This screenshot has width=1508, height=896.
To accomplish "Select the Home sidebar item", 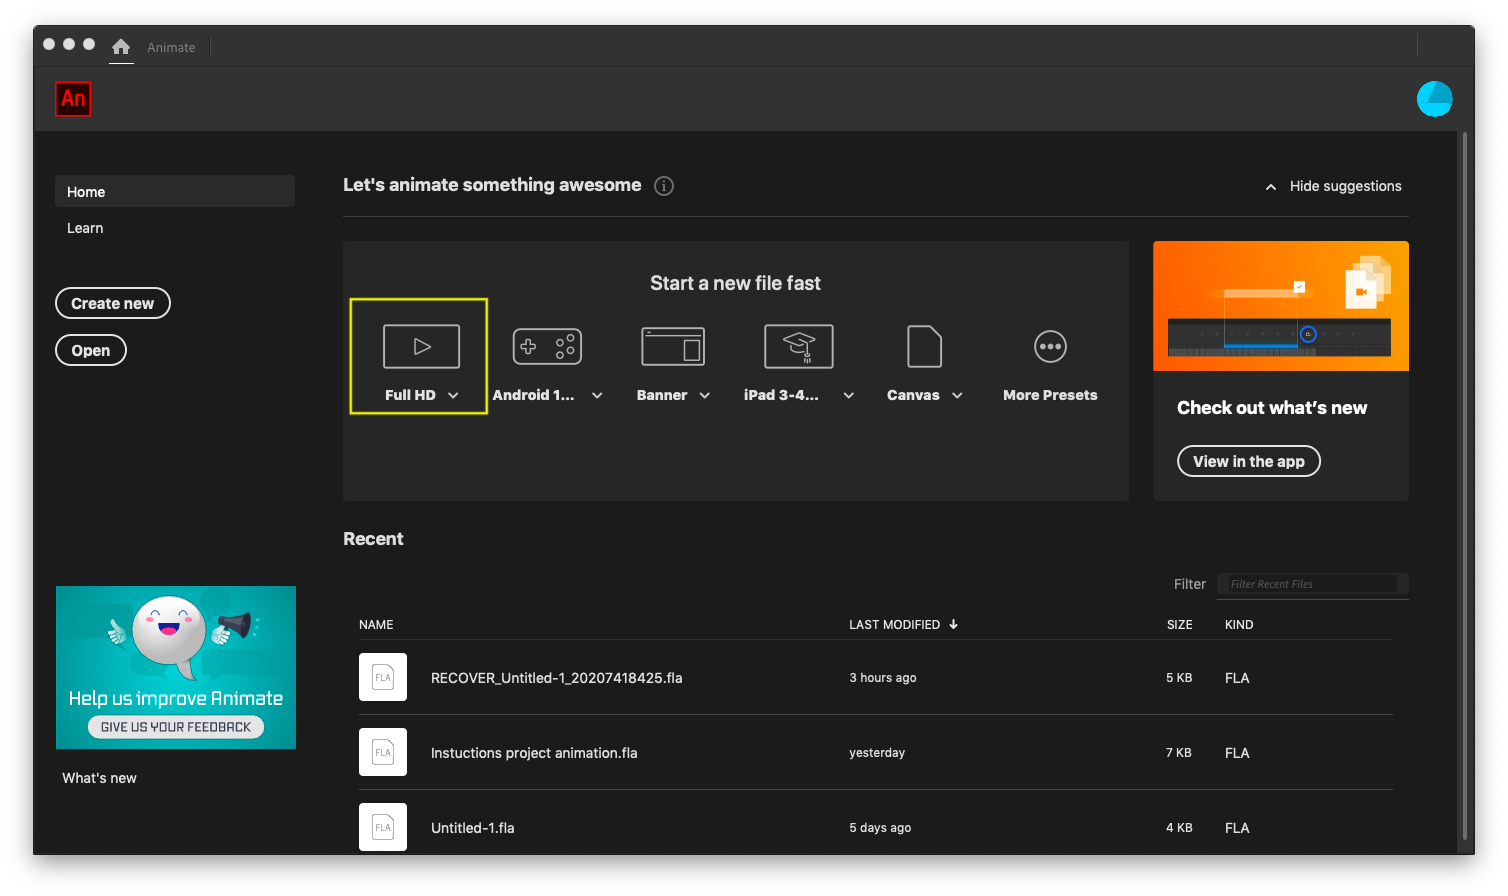I will 175,191.
